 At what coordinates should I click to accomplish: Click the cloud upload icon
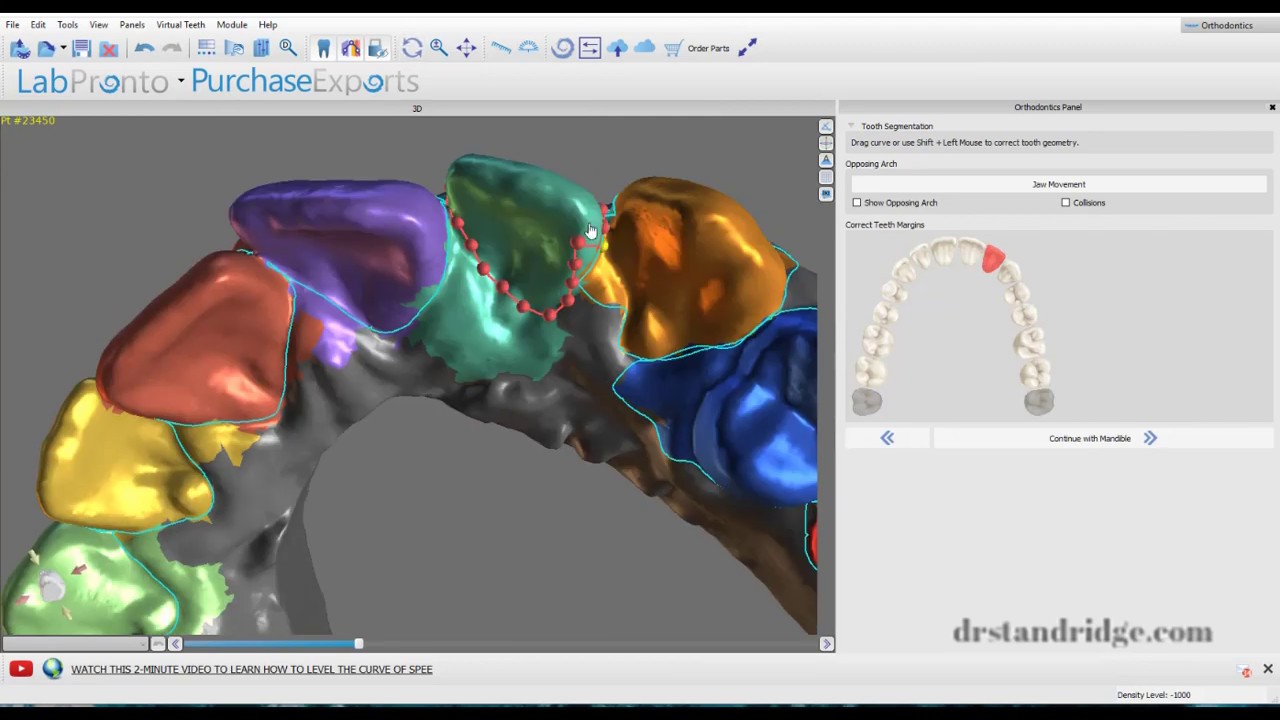coord(617,48)
